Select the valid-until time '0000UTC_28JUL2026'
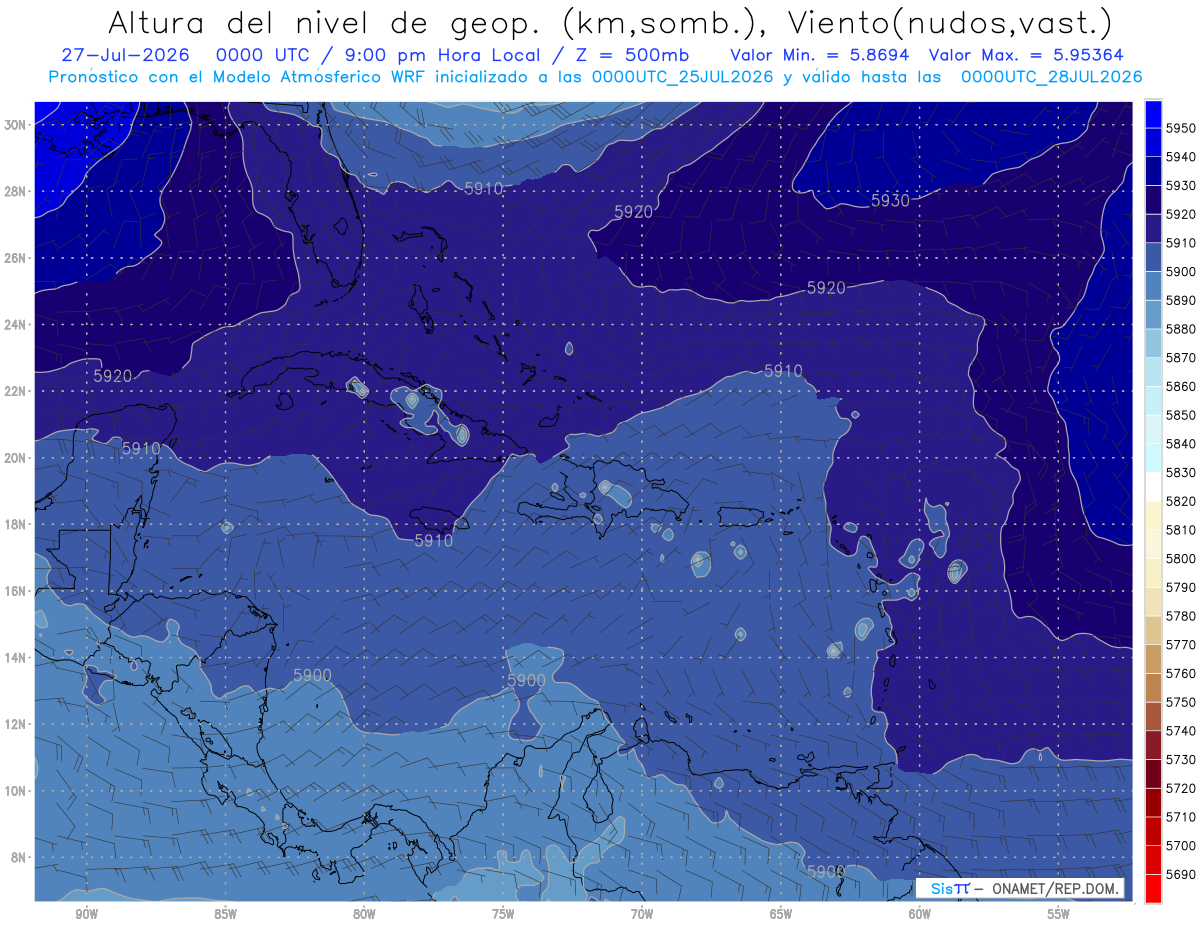Viewport: 1200px width, 927px height. coord(1051,76)
